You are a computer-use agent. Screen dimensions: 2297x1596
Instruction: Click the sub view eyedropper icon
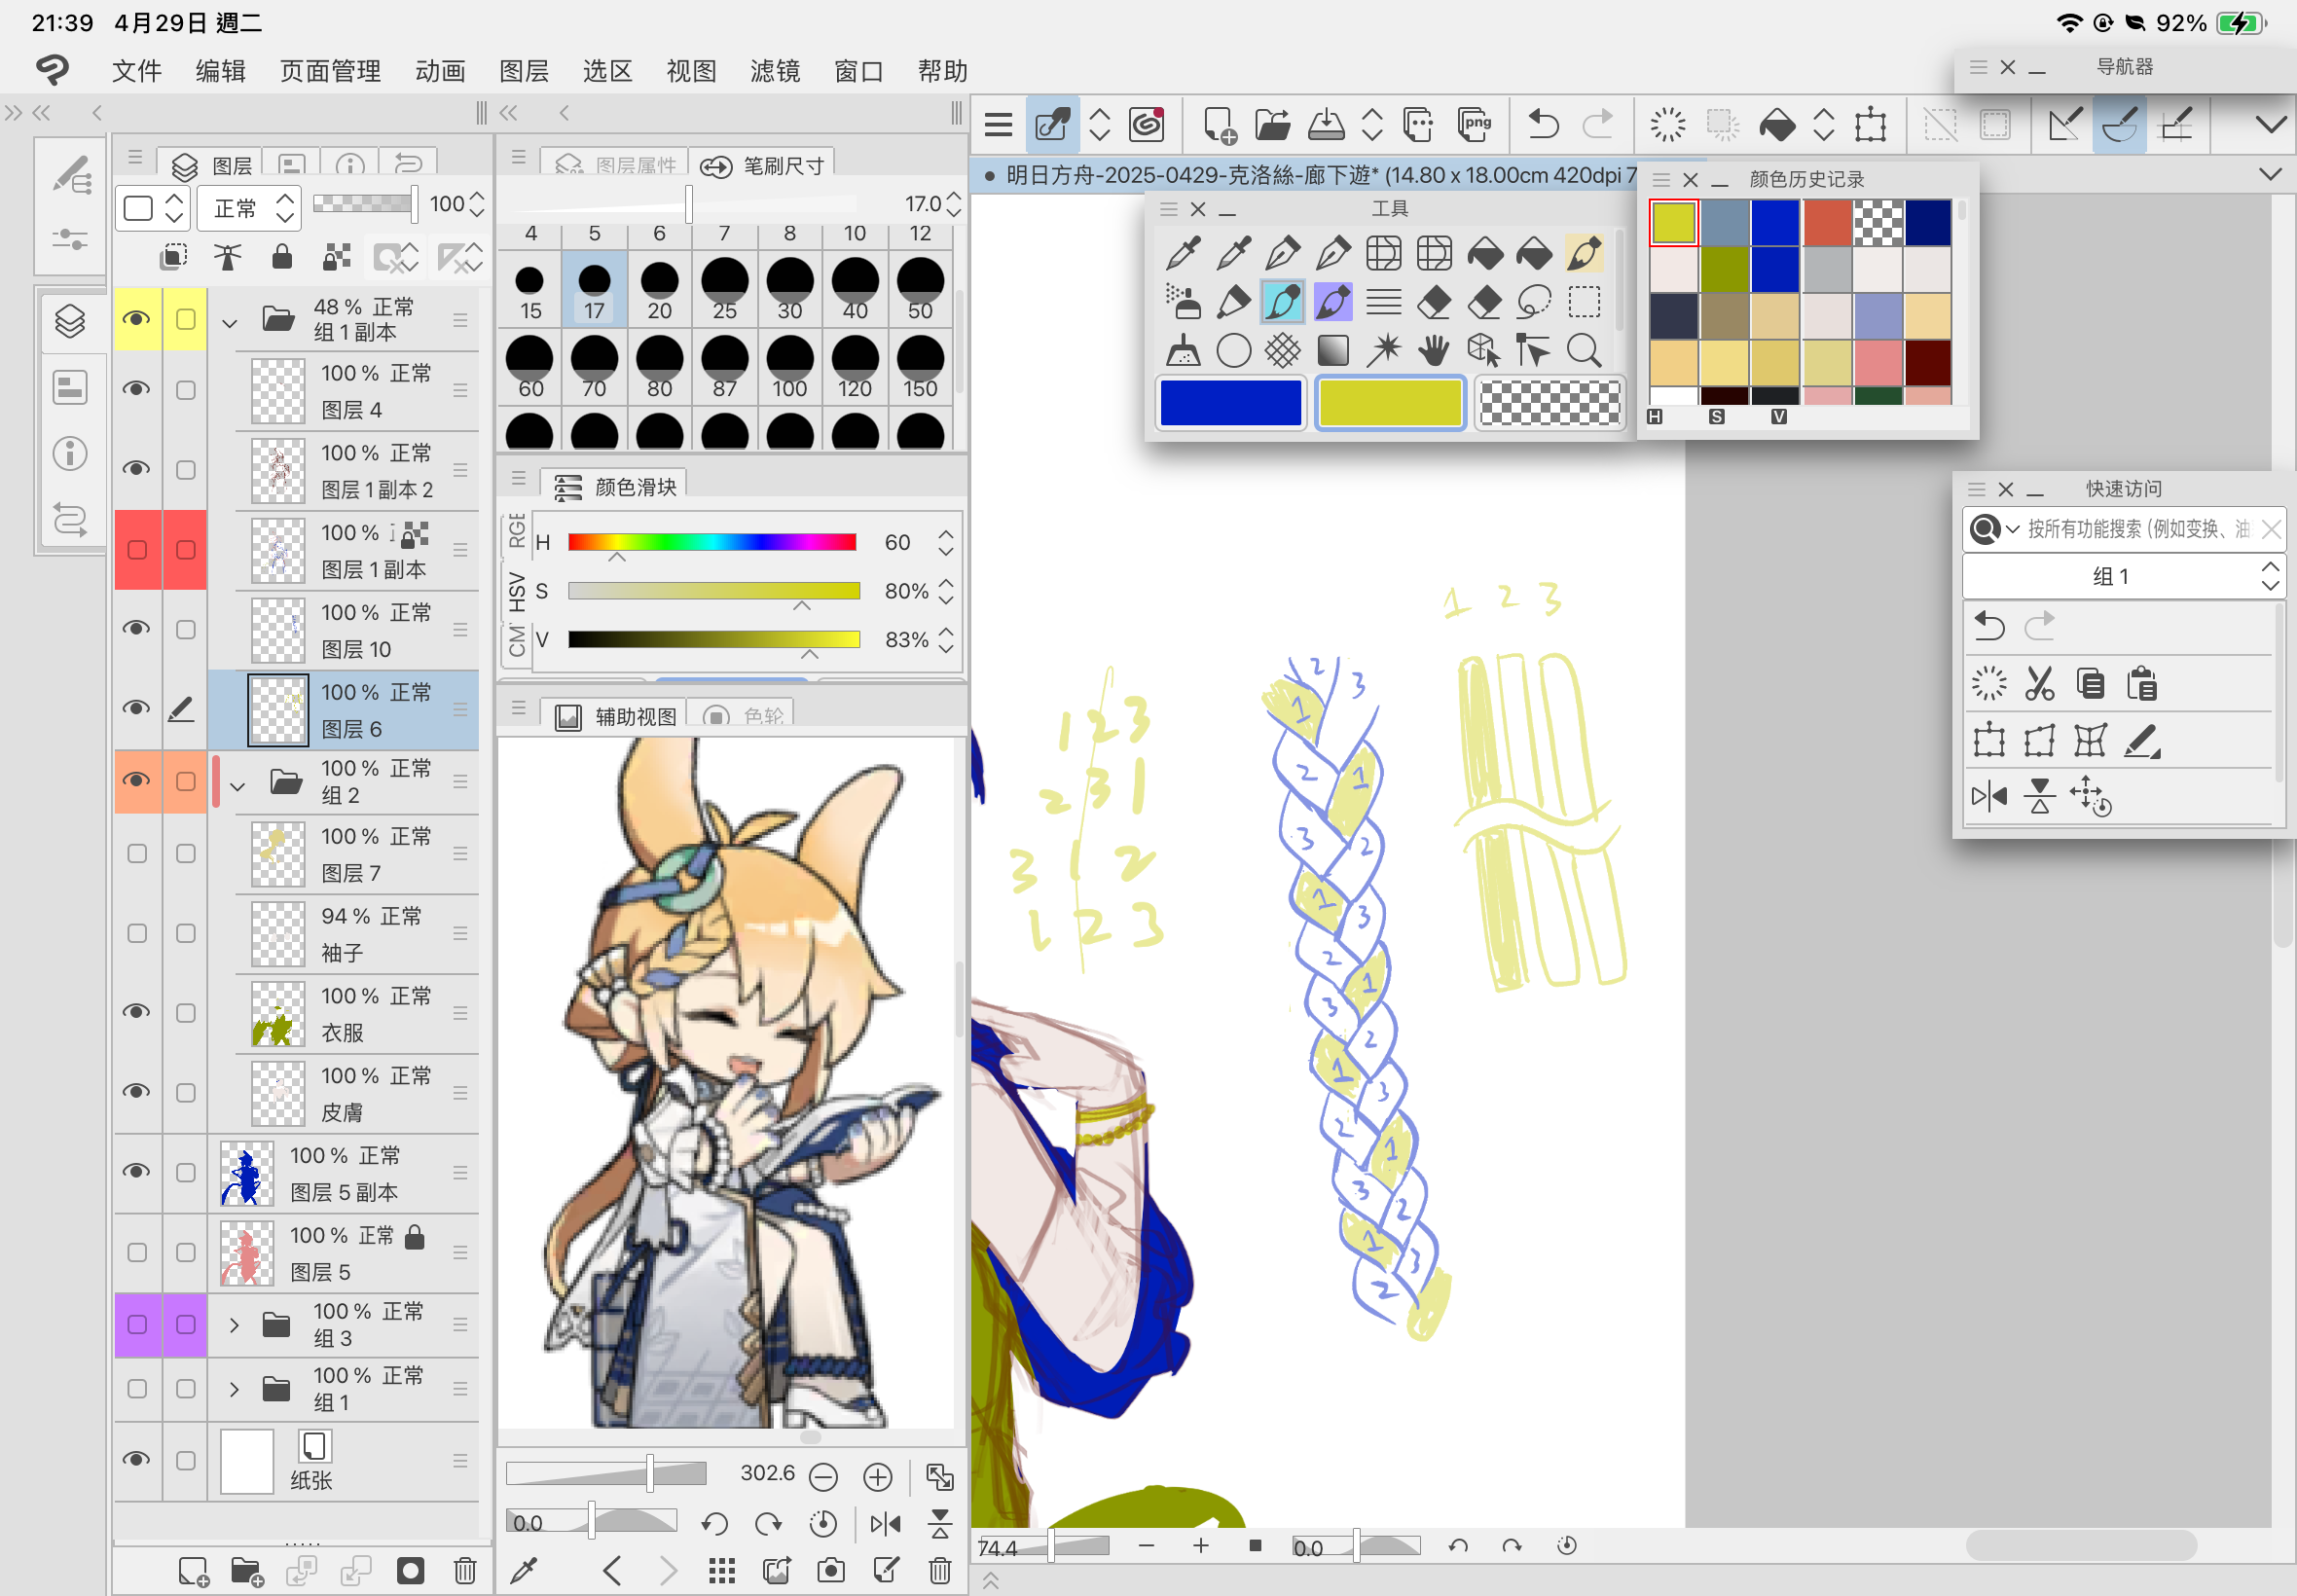524,1570
